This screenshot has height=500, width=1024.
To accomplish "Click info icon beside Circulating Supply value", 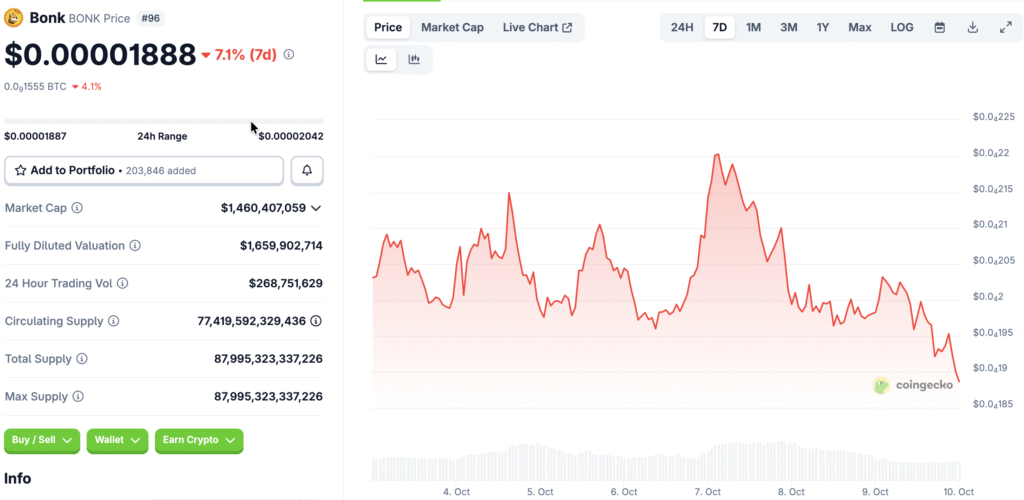I will (x=316, y=321).
